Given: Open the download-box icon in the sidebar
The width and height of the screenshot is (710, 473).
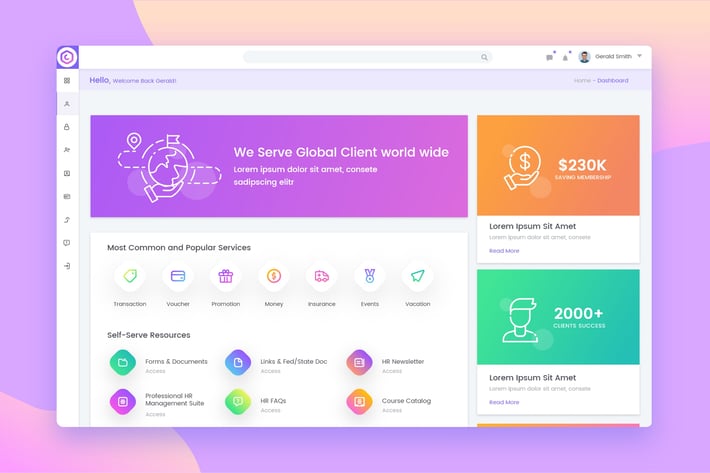Looking at the screenshot, I should point(67,173).
